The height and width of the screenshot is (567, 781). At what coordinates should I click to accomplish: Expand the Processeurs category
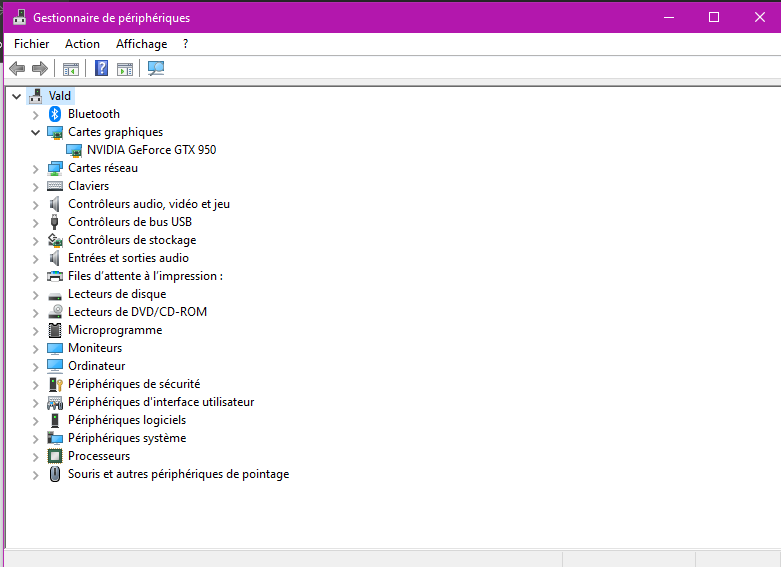pos(35,457)
